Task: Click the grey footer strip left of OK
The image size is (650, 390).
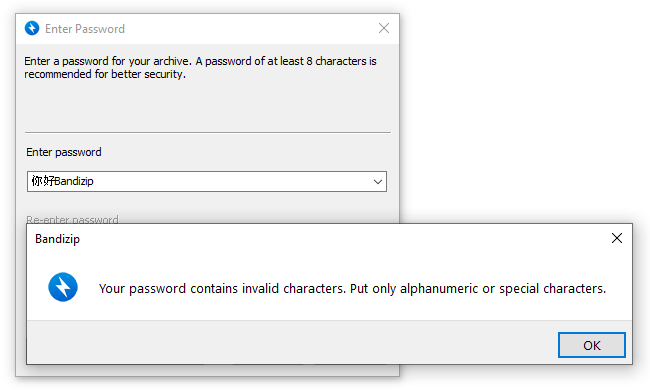Action: 292,342
